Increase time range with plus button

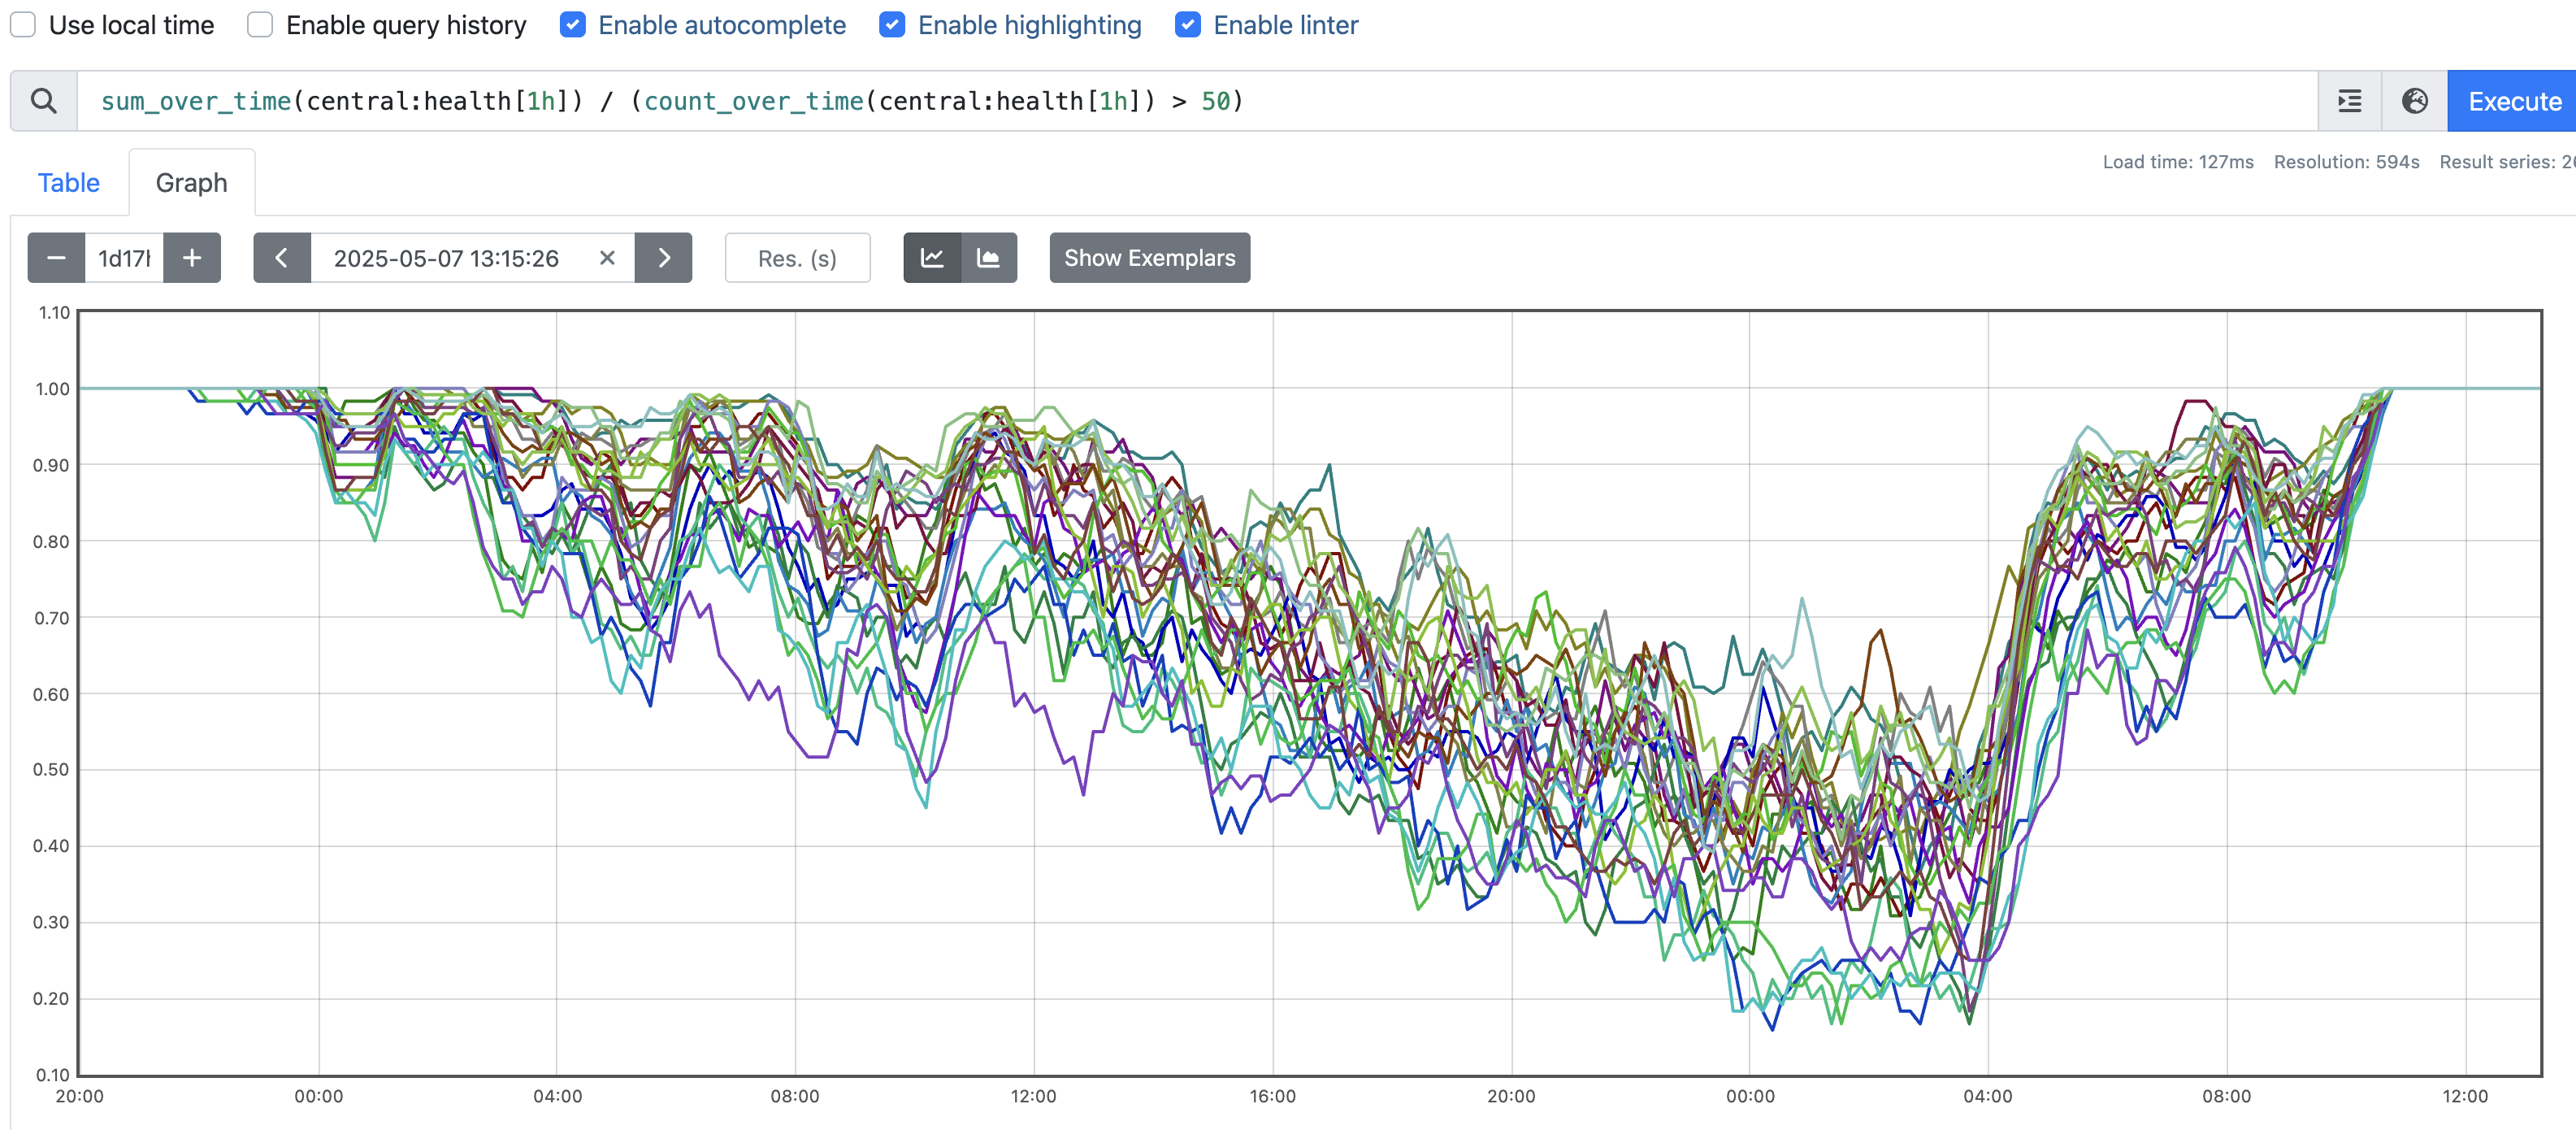[192, 258]
